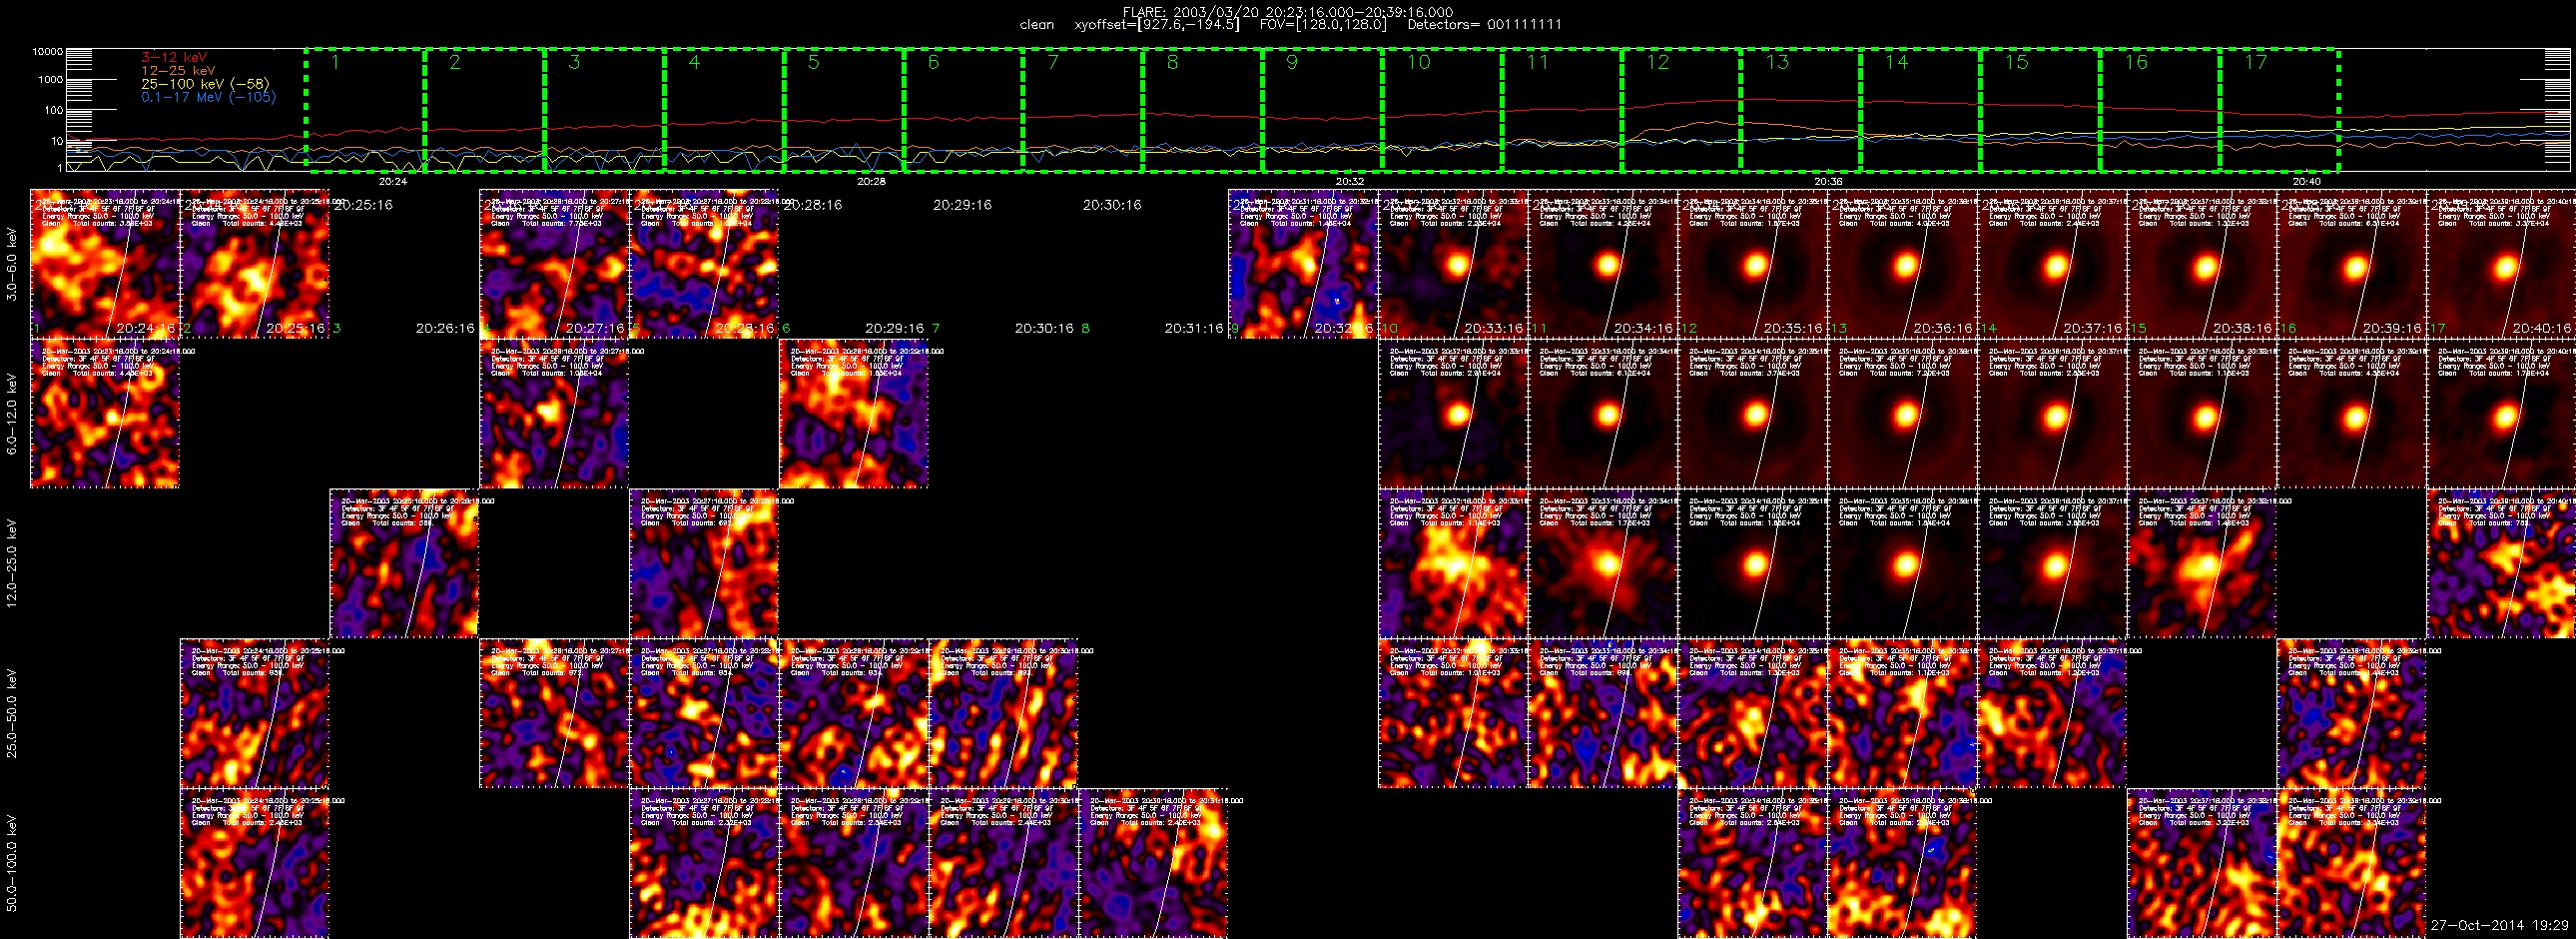Open 25.0-50.0 keV image for interval 7

[x=1004, y=714]
